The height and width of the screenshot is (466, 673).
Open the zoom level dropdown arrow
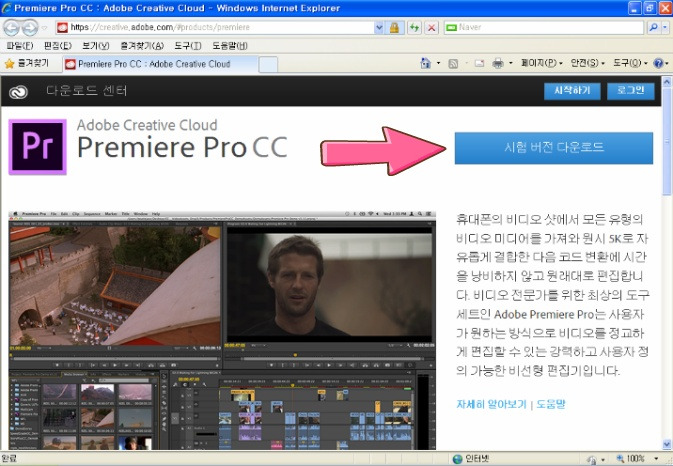[x=656, y=459]
